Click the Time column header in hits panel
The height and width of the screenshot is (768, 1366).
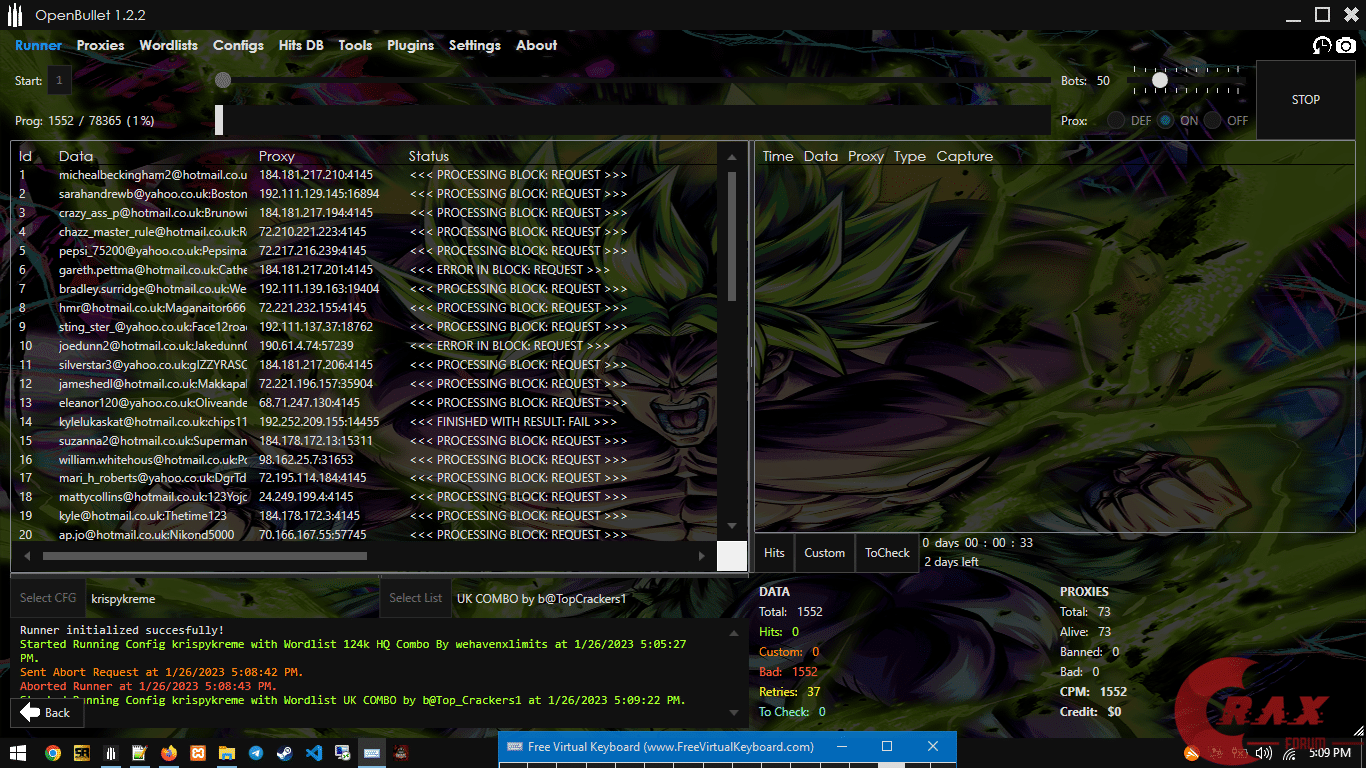click(x=778, y=156)
